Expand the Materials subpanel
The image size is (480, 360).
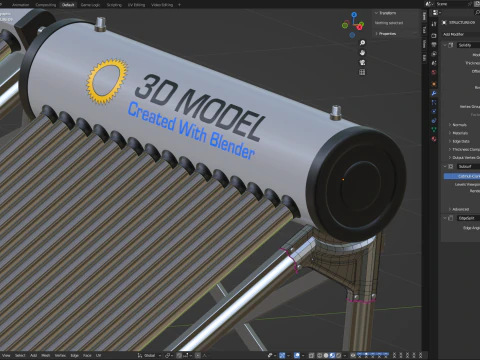(460, 133)
